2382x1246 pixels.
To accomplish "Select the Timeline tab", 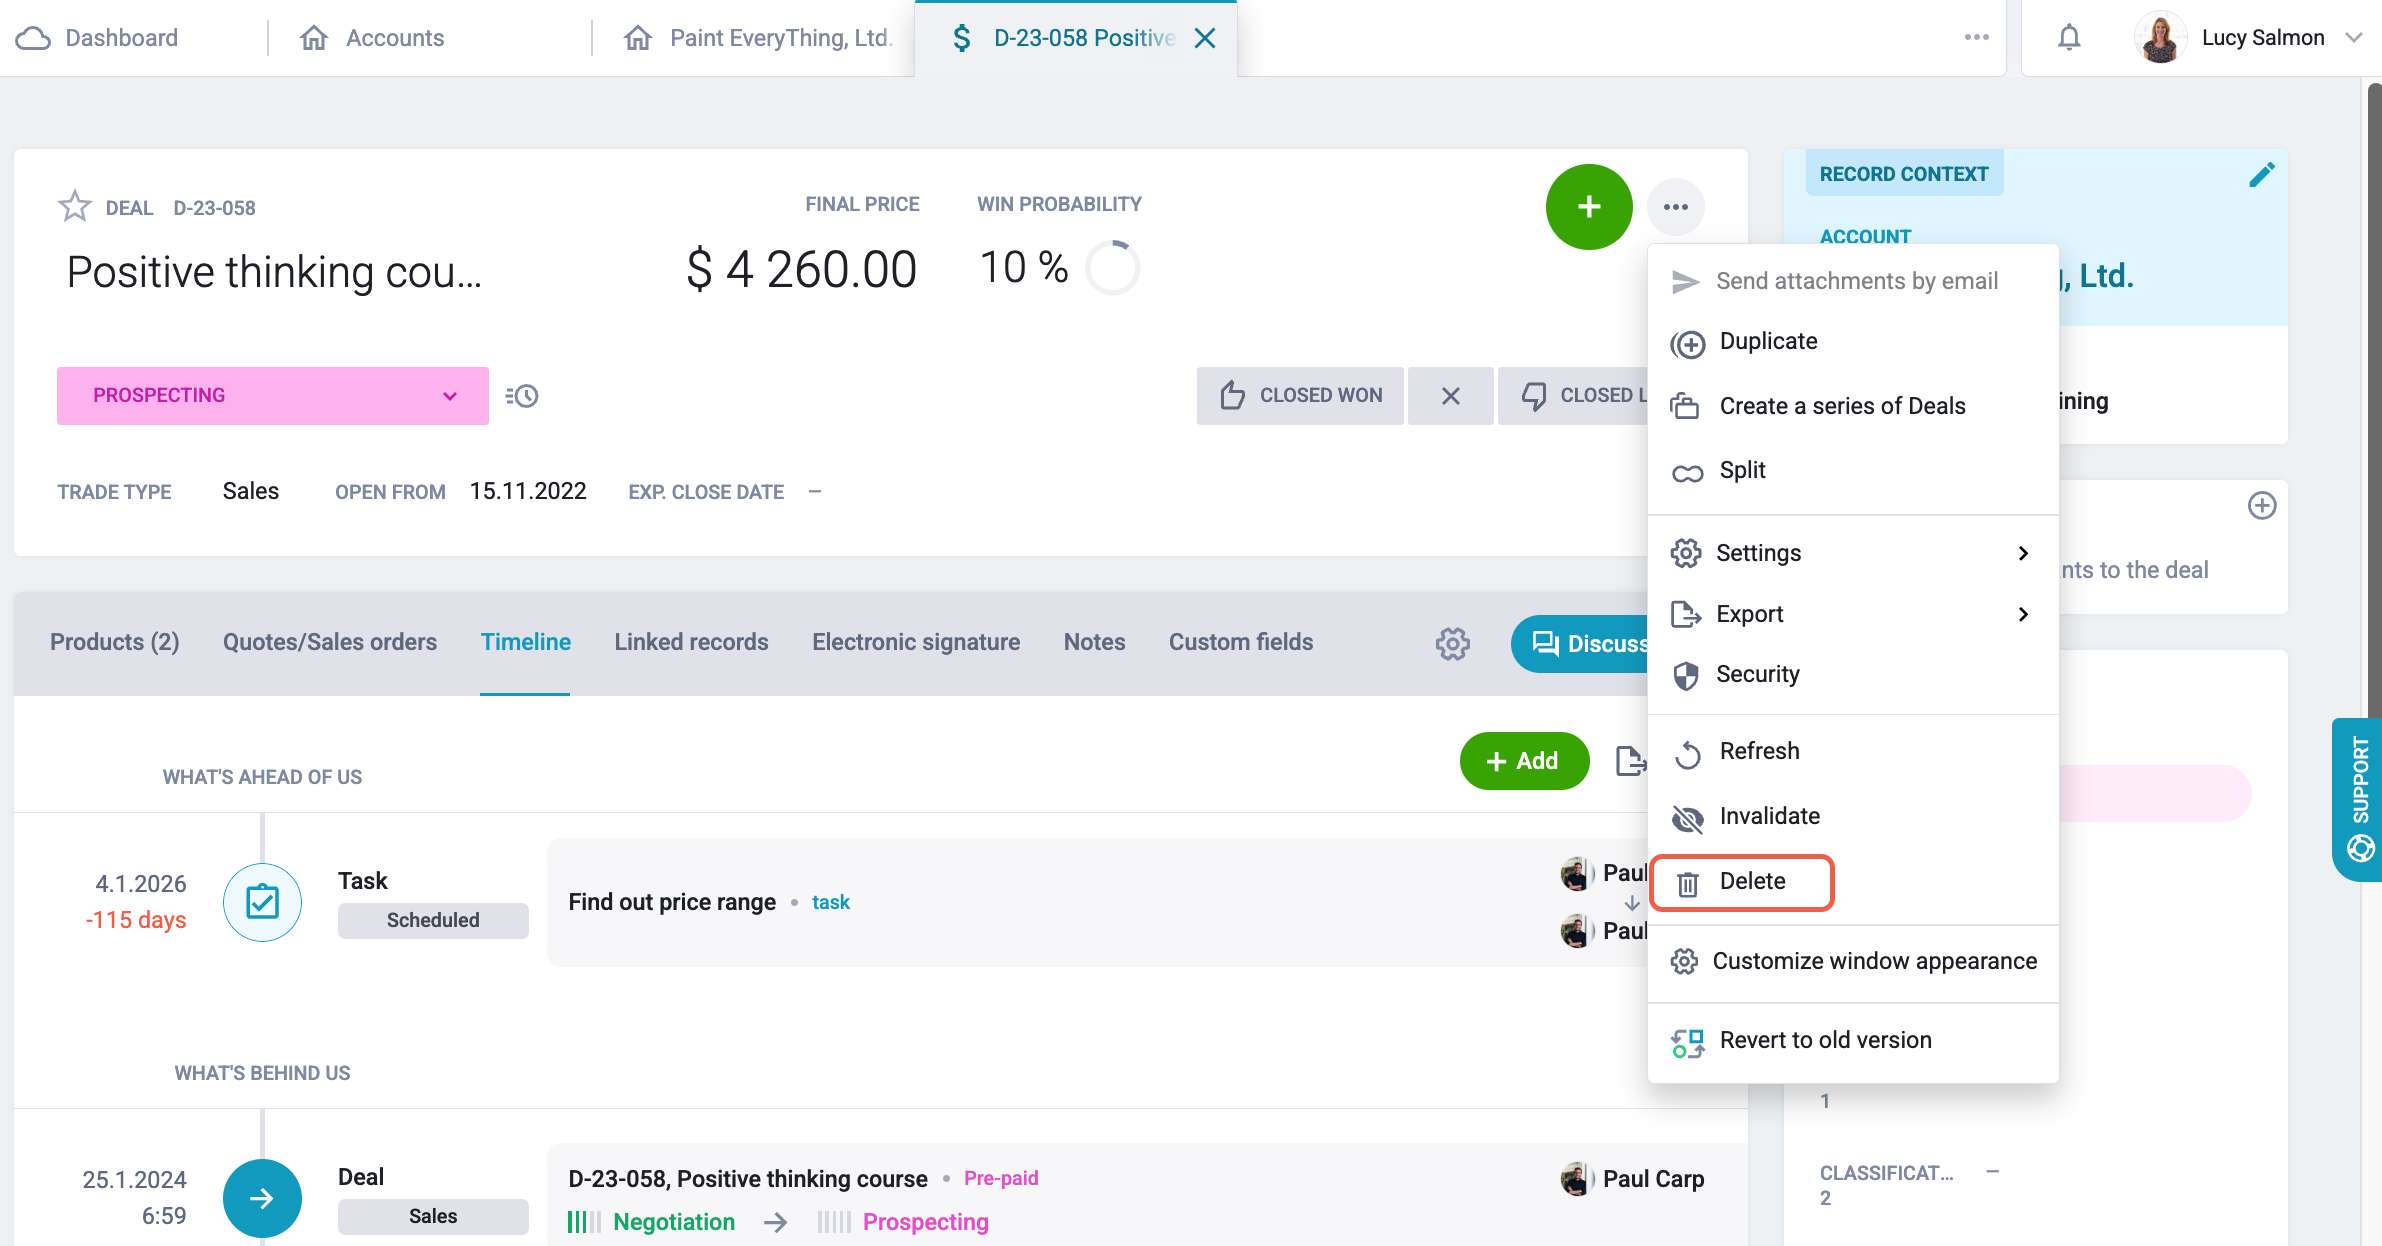I will click(525, 642).
